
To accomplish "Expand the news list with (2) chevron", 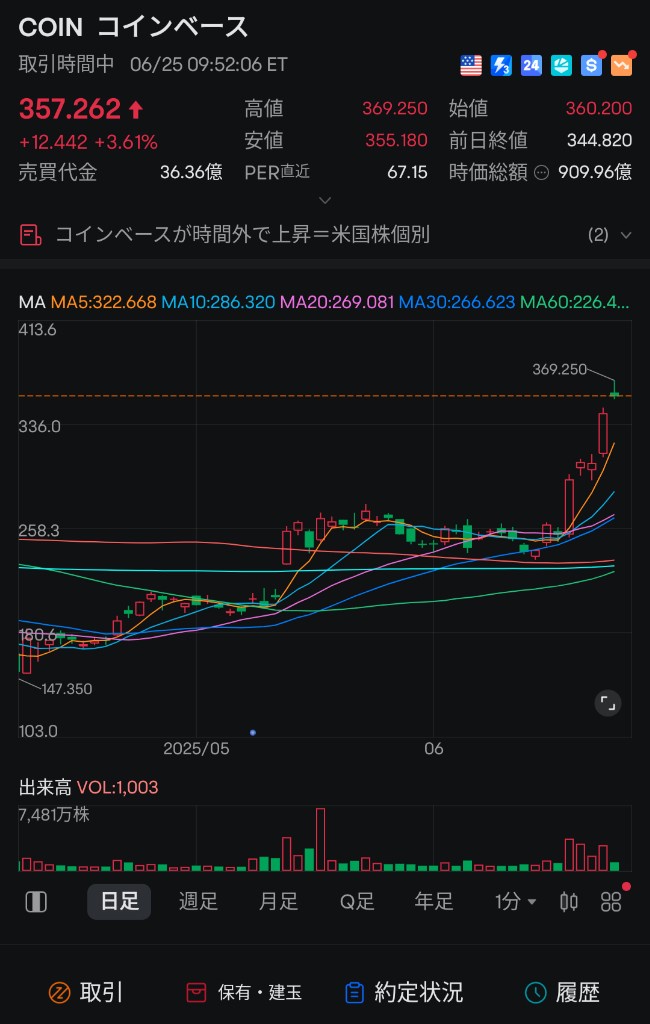I will point(626,235).
